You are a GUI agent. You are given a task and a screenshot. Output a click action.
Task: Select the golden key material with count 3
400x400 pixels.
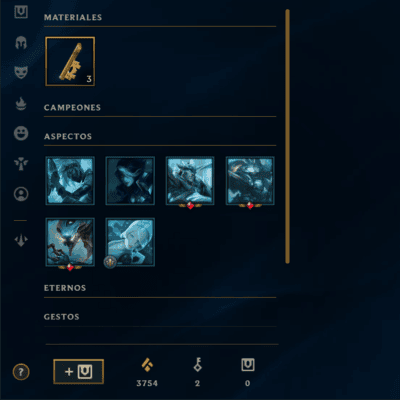pos(70,61)
